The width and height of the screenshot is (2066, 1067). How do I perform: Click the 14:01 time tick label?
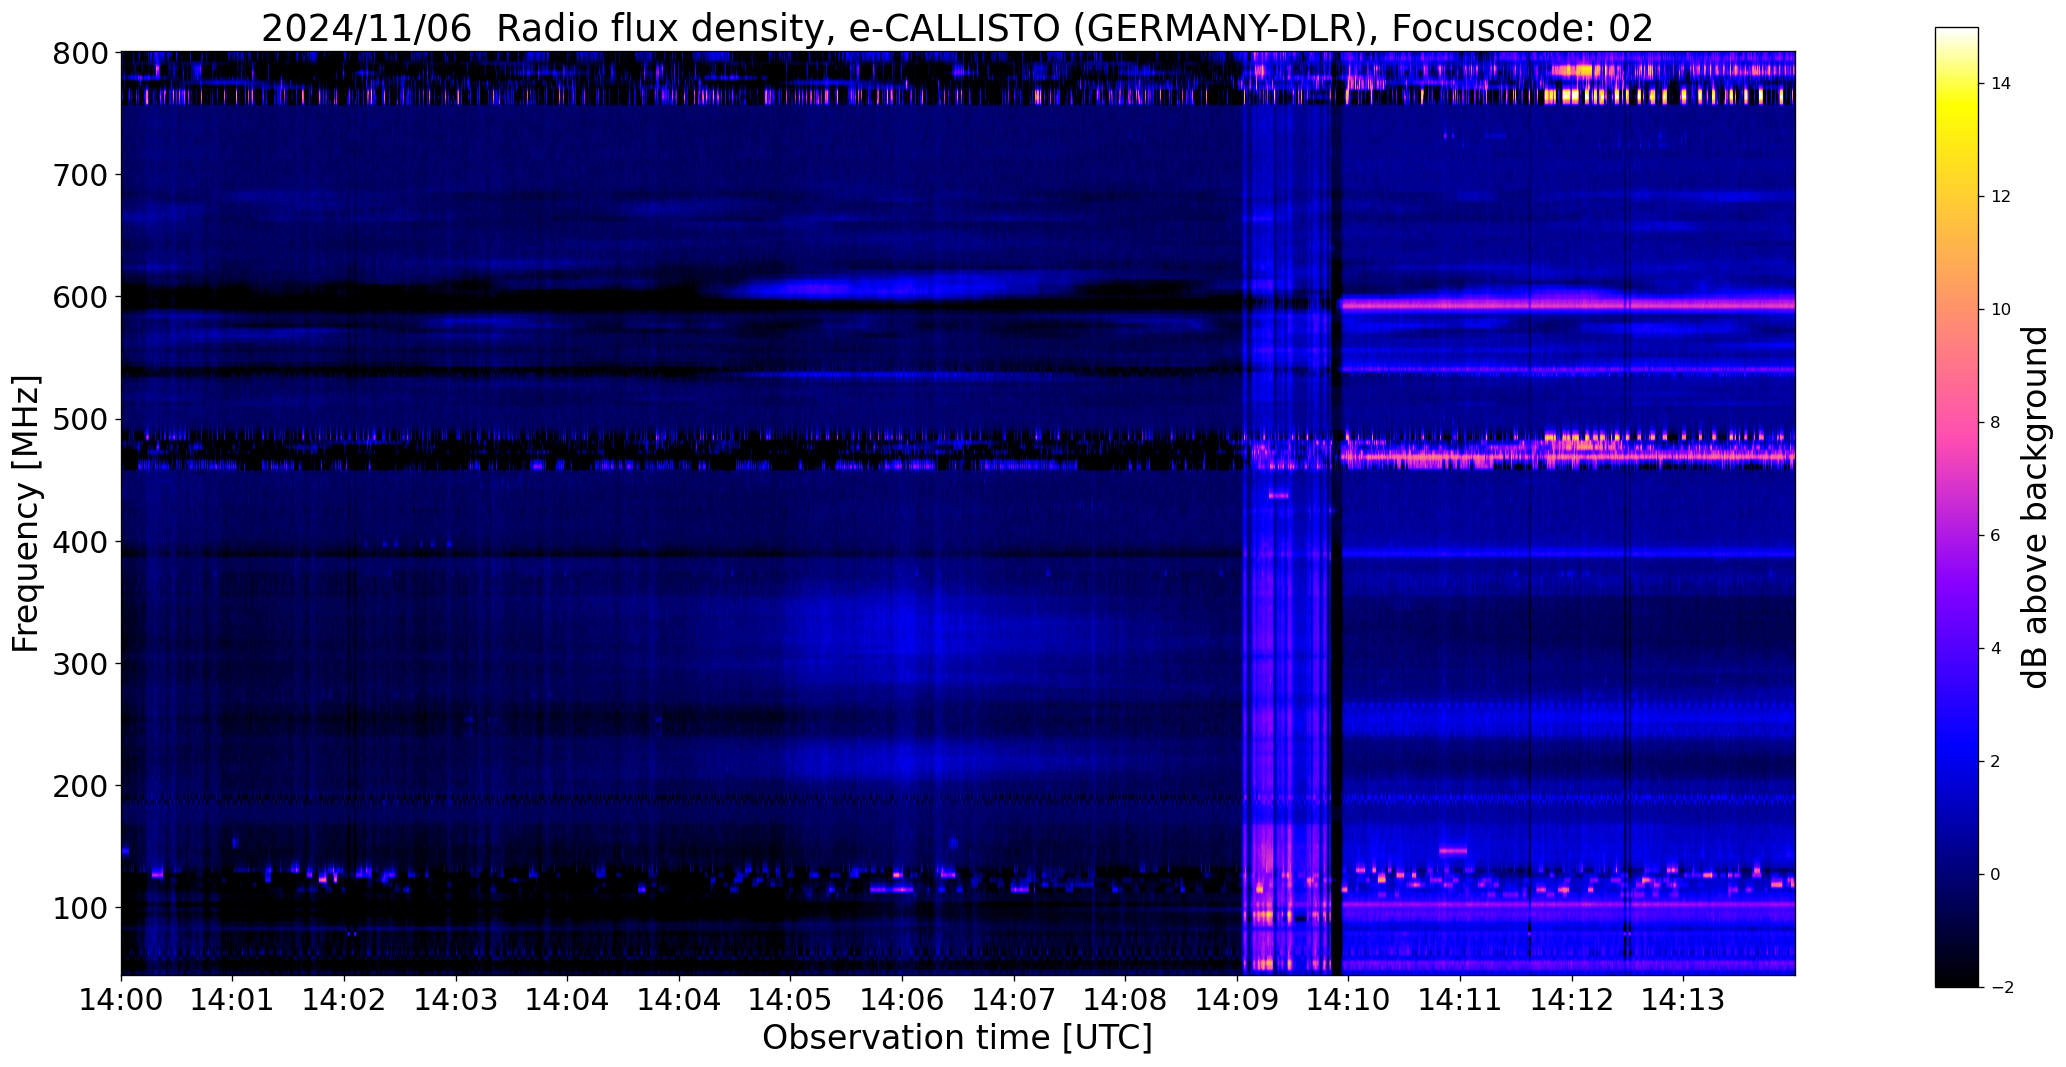233,999
